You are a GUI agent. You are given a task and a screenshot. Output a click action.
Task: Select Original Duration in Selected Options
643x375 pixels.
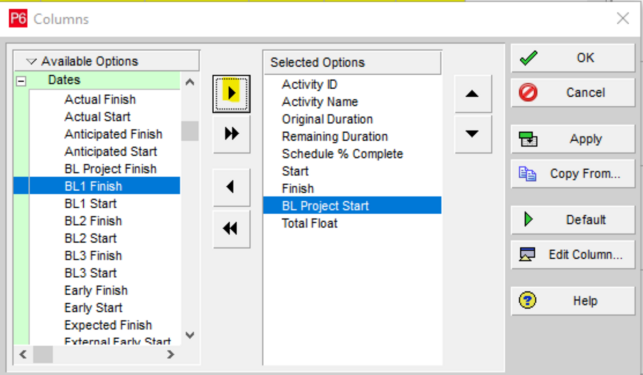tap(327, 119)
